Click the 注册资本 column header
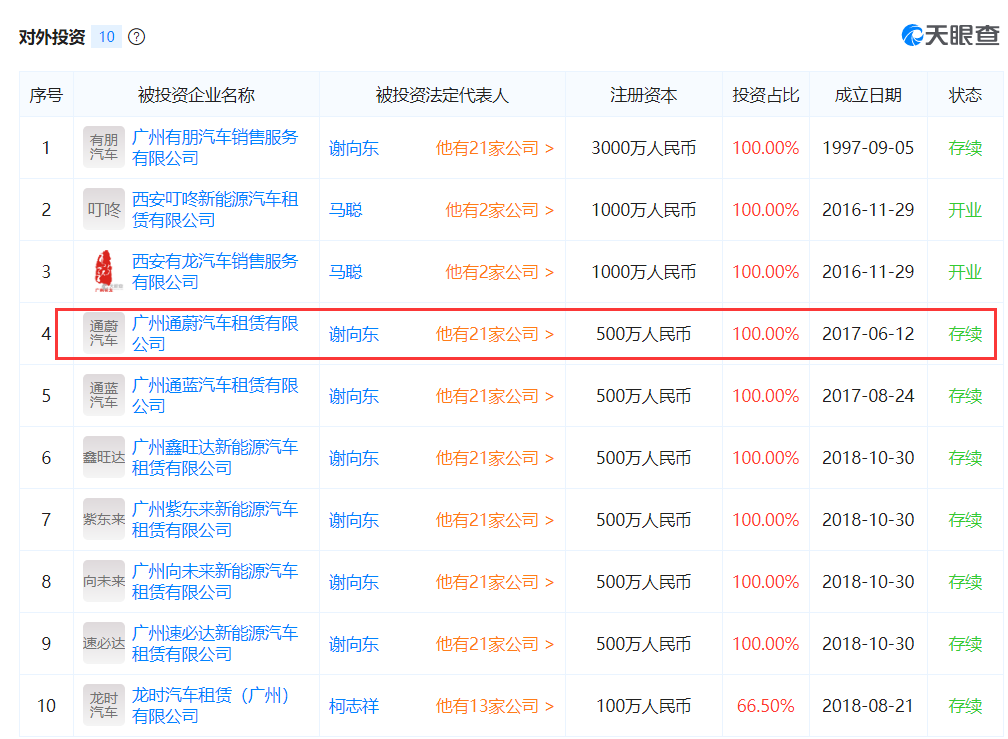1008x739 pixels. [644, 95]
